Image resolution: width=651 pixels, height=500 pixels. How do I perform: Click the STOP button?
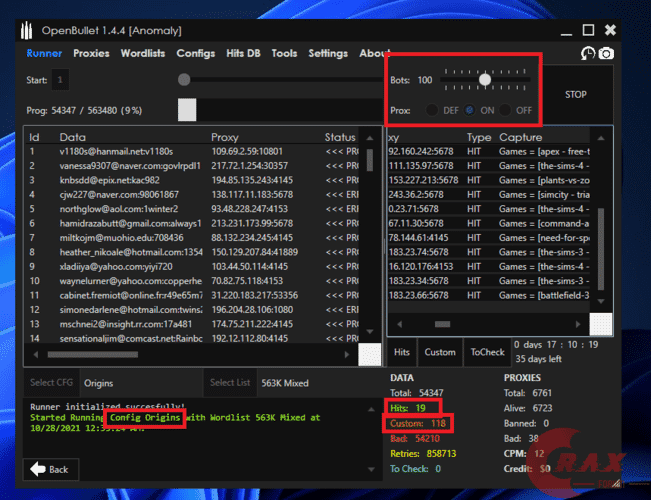[x=576, y=95]
